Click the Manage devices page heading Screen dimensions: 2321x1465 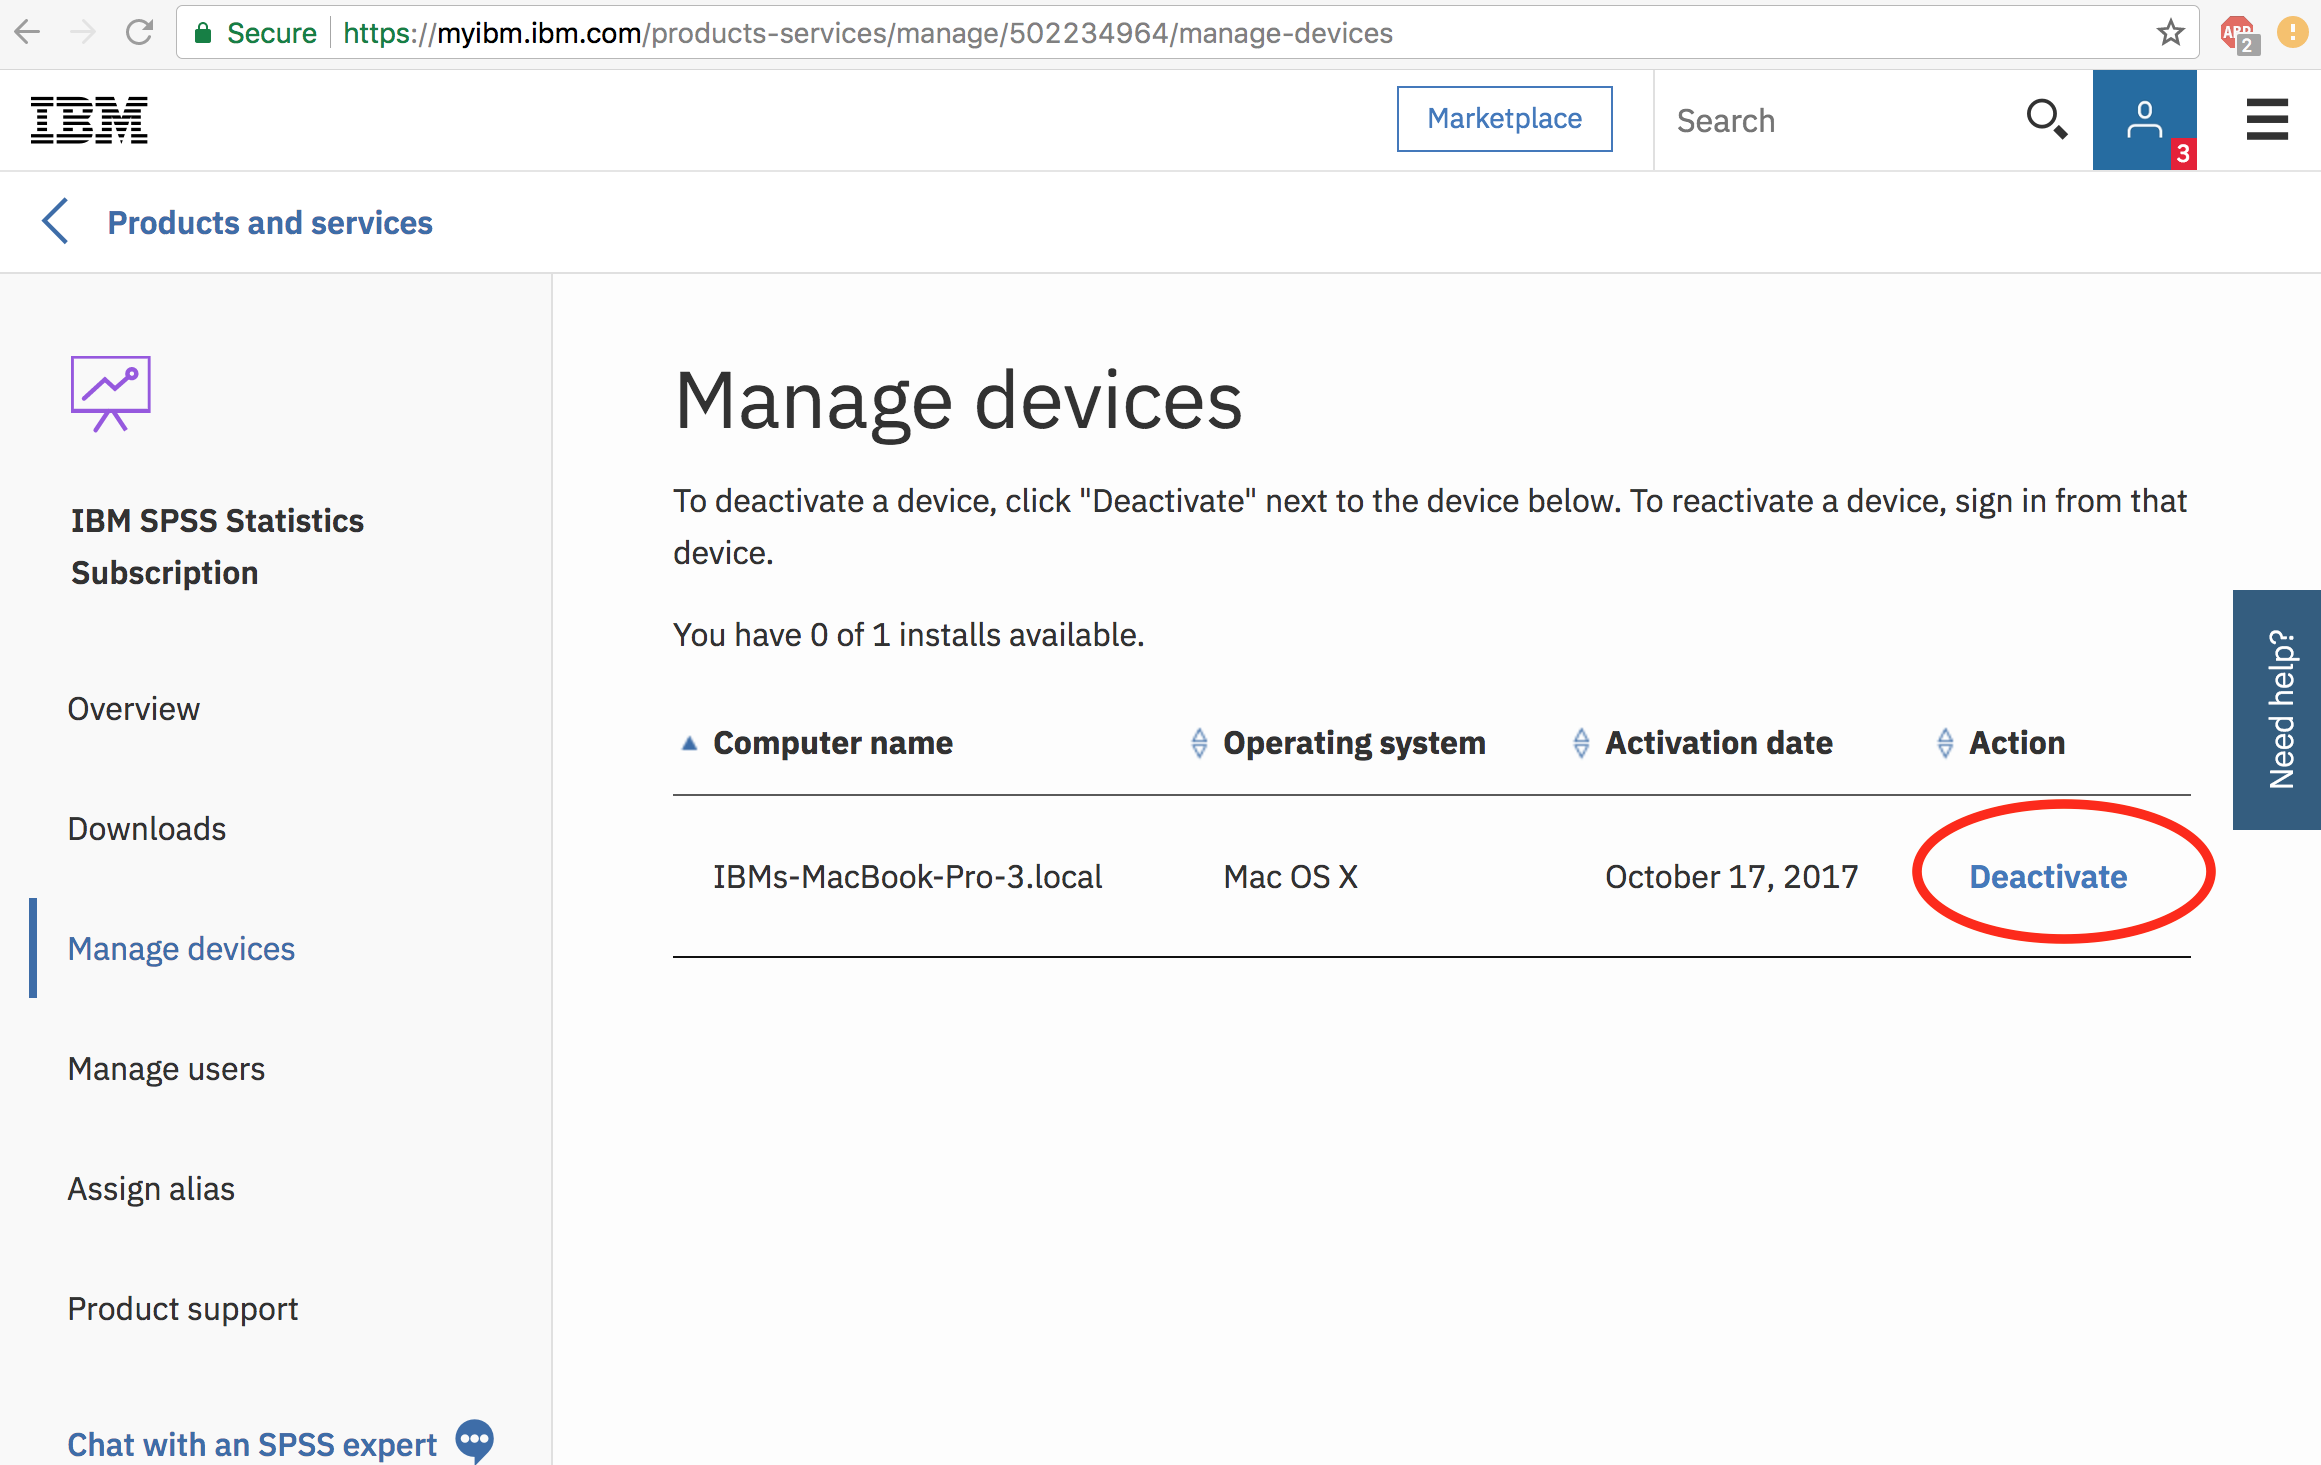pos(958,401)
